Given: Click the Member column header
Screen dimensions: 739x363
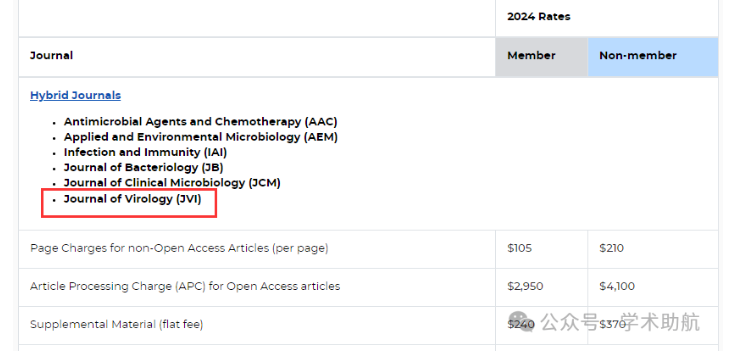Looking at the screenshot, I should point(531,56).
